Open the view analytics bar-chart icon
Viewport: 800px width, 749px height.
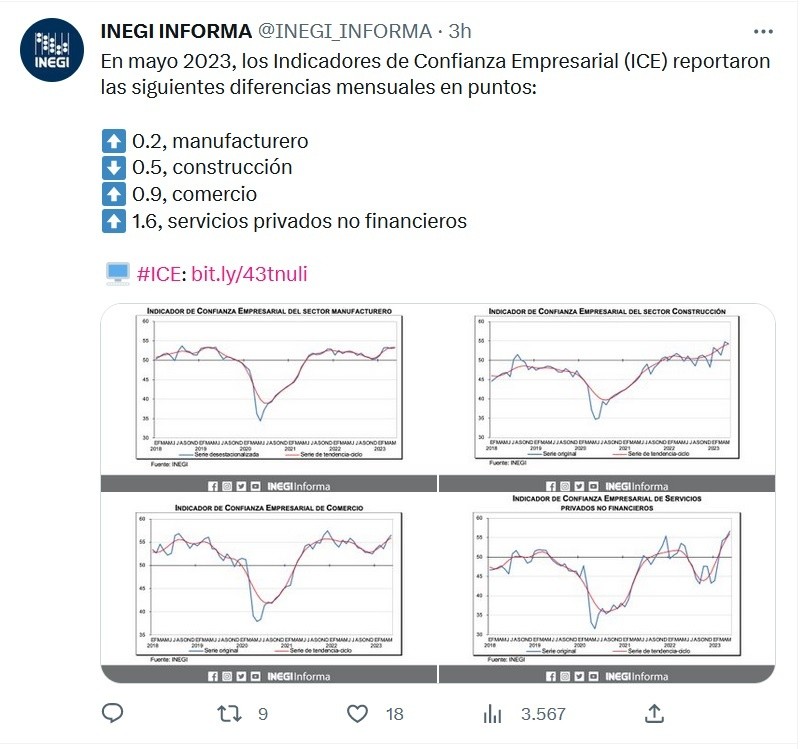492,713
